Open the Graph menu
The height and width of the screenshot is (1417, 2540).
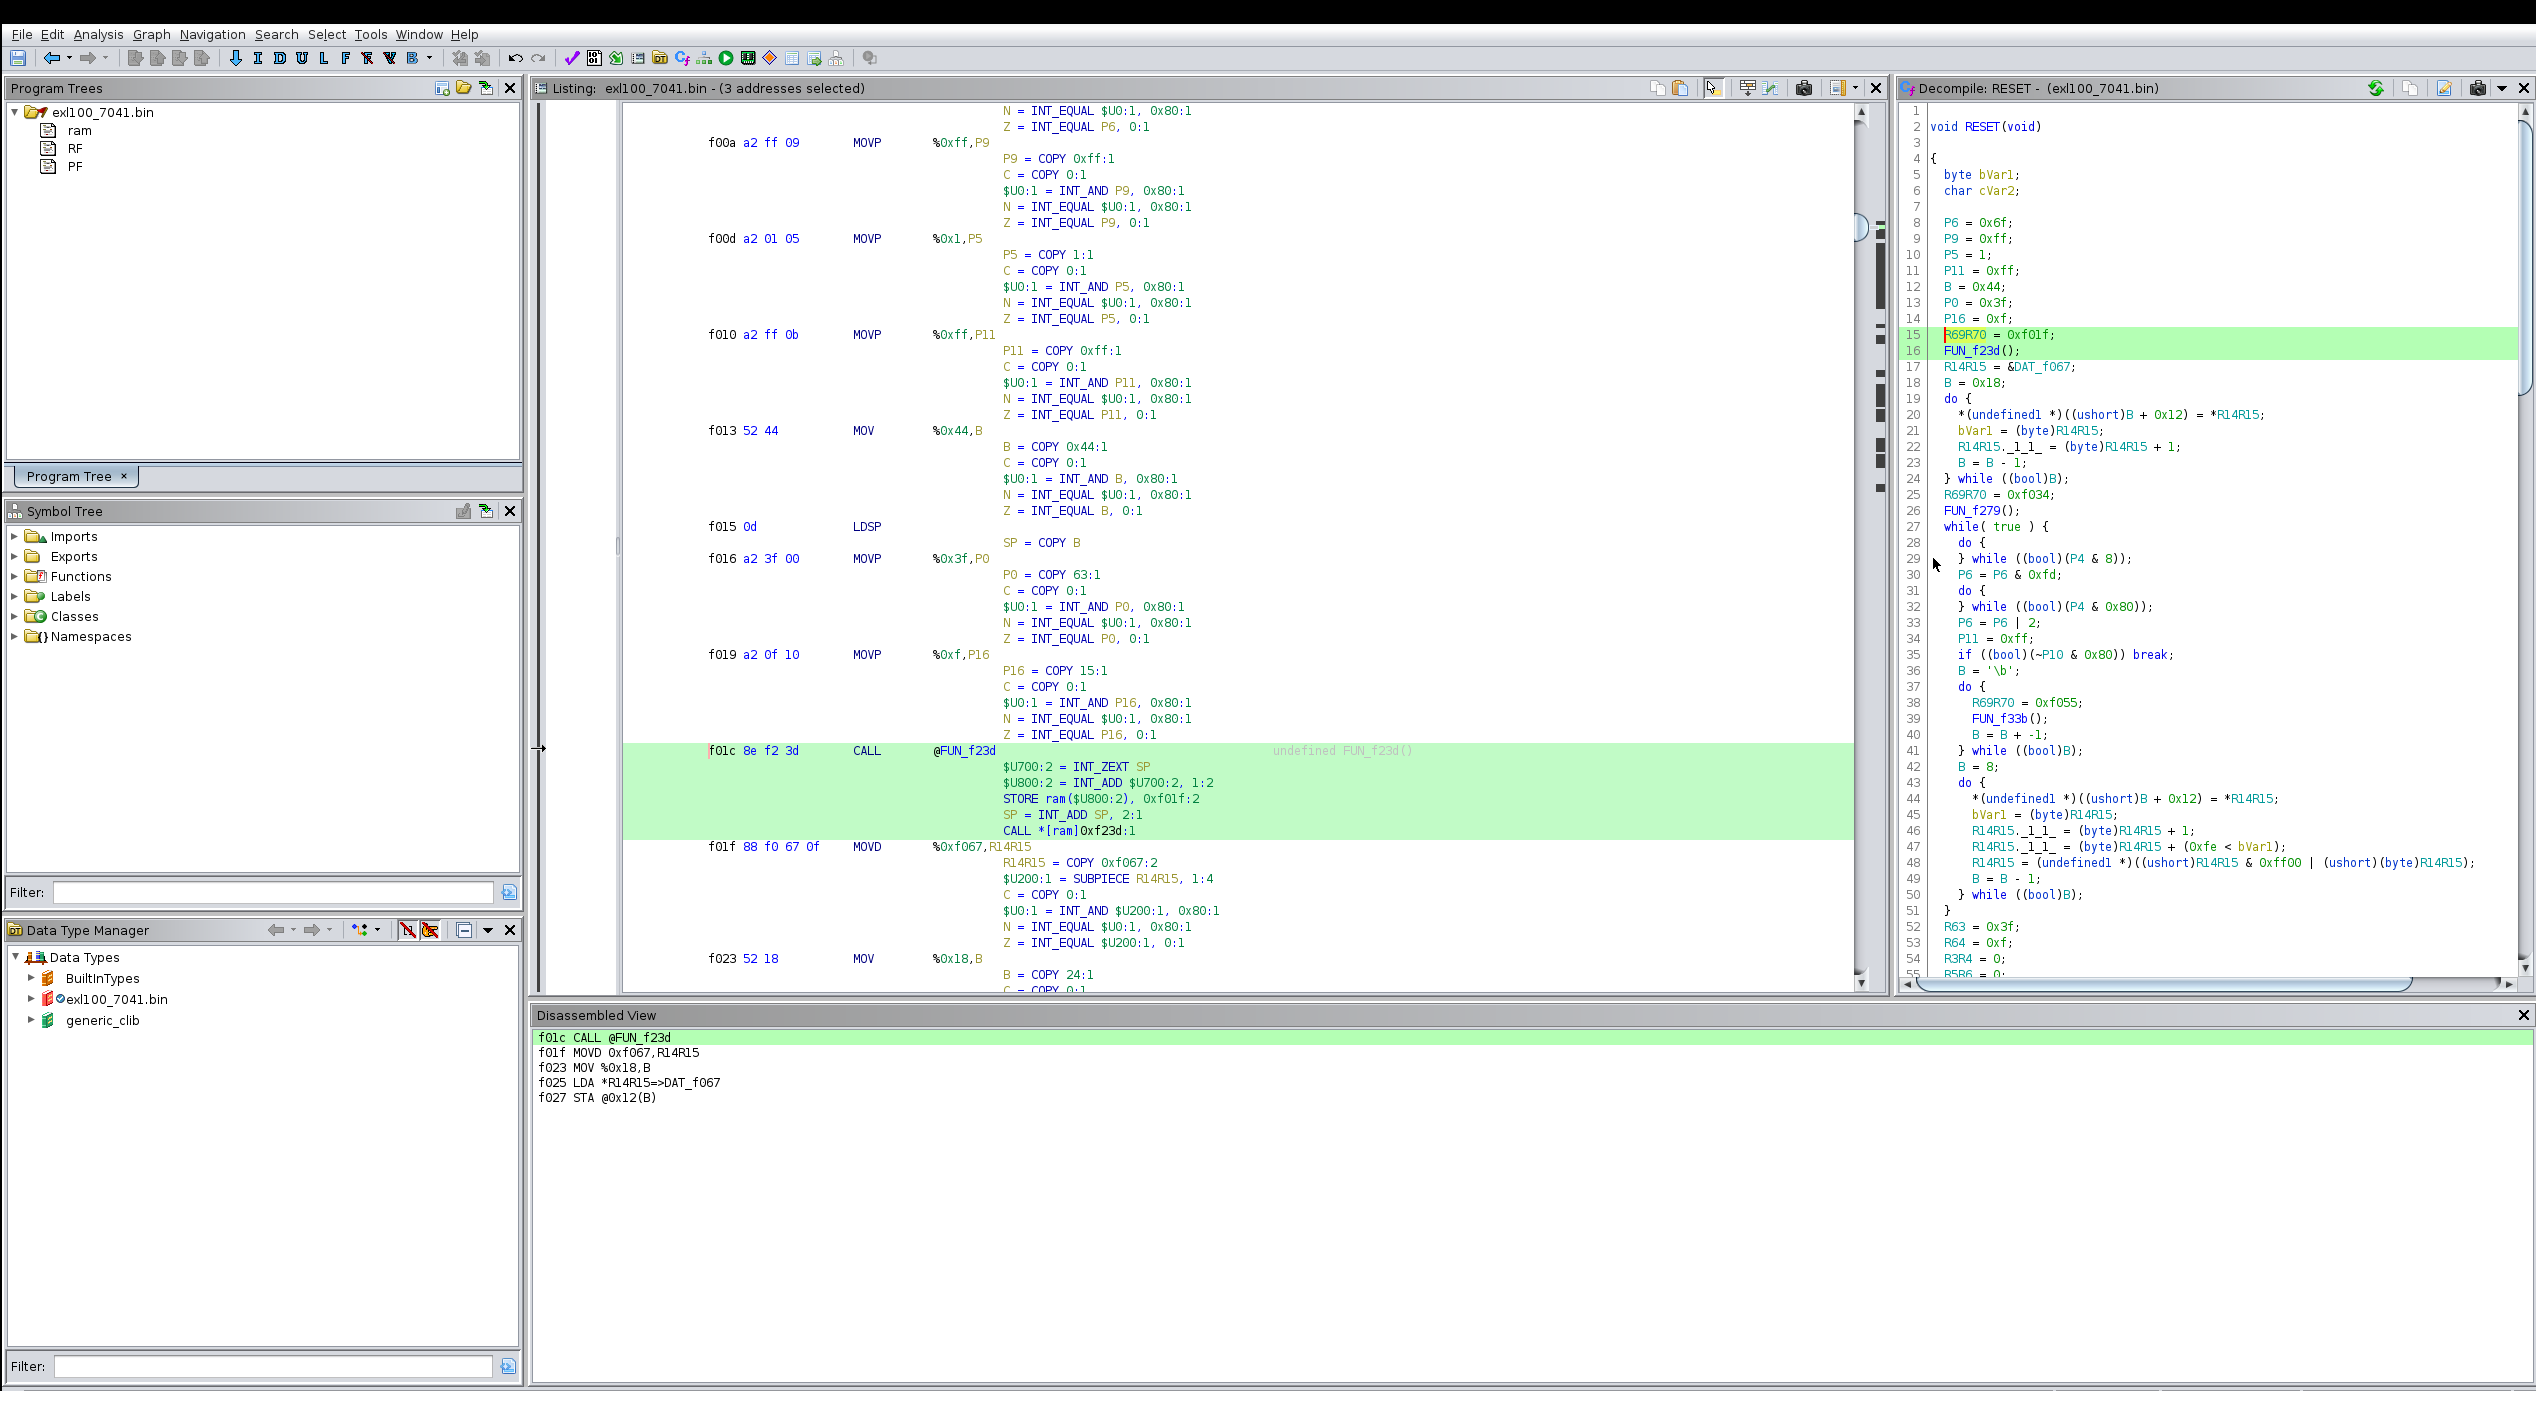pos(152,34)
